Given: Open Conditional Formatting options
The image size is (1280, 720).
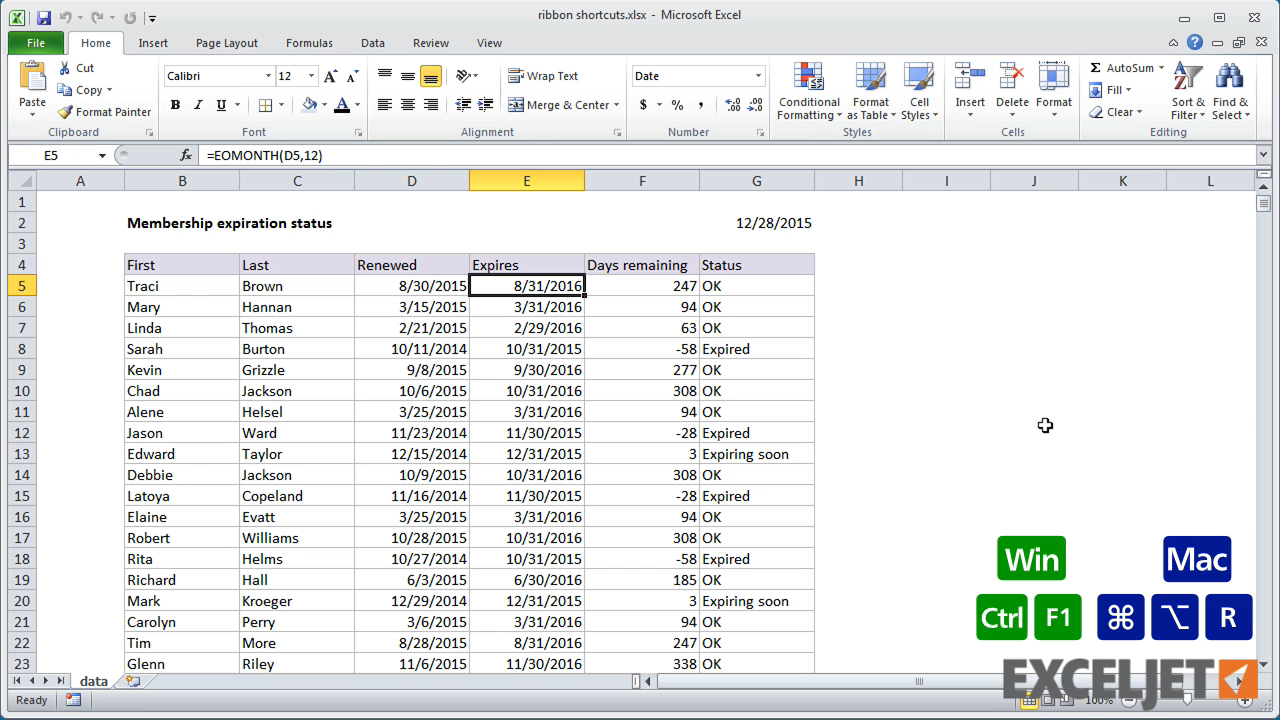Looking at the screenshot, I should [808, 91].
